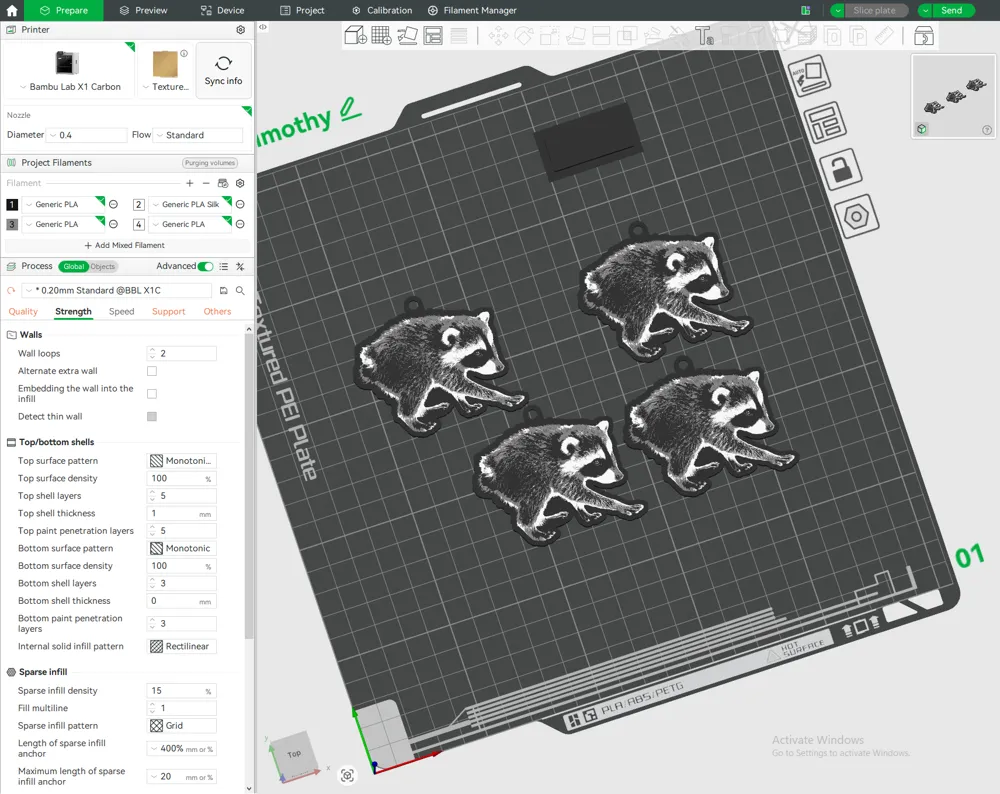1000x794 pixels.
Task: Open the Filament Manager tab
Action: (472, 10)
